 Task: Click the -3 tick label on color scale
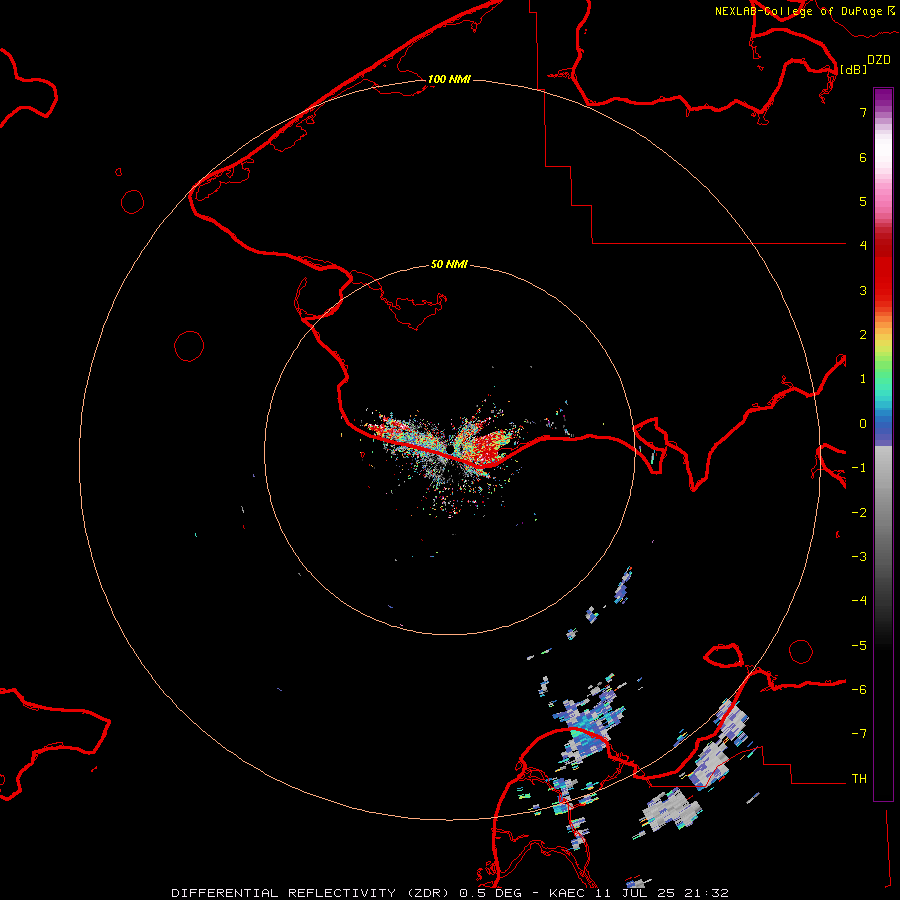(859, 556)
